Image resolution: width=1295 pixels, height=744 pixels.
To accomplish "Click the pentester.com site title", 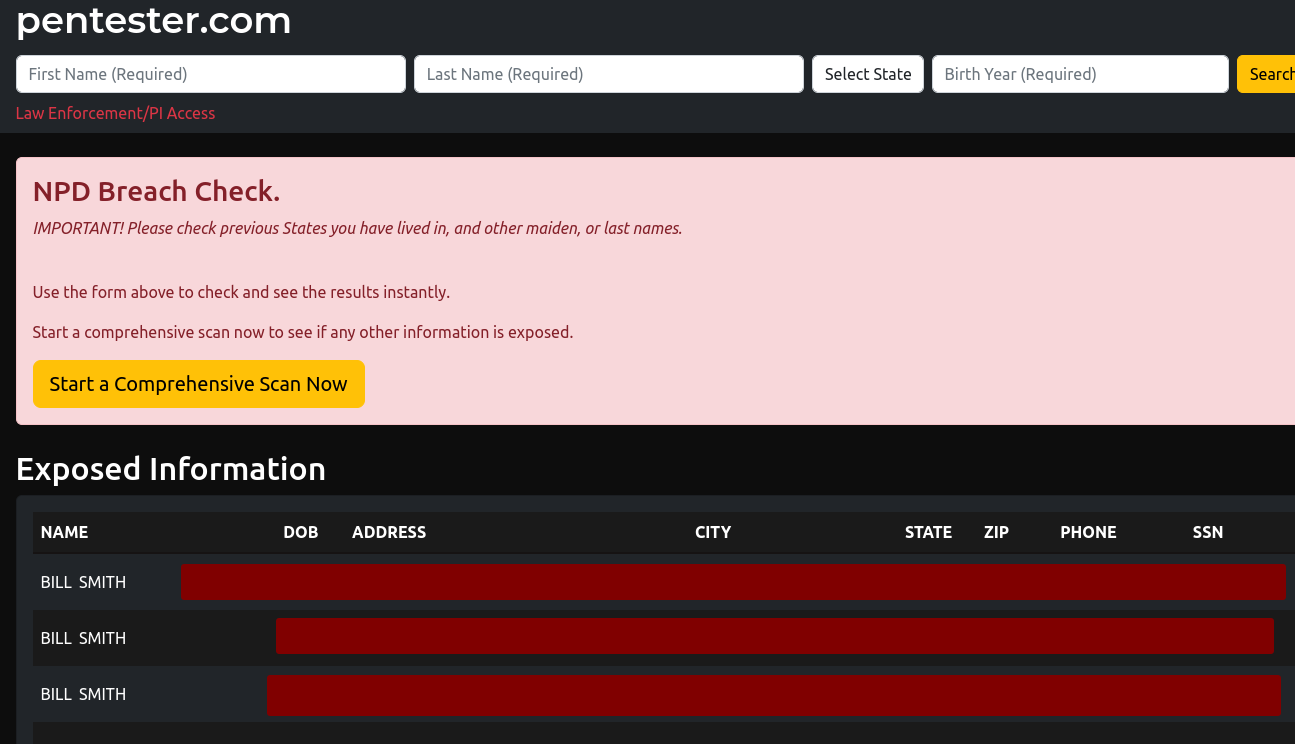I will (154, 20).
